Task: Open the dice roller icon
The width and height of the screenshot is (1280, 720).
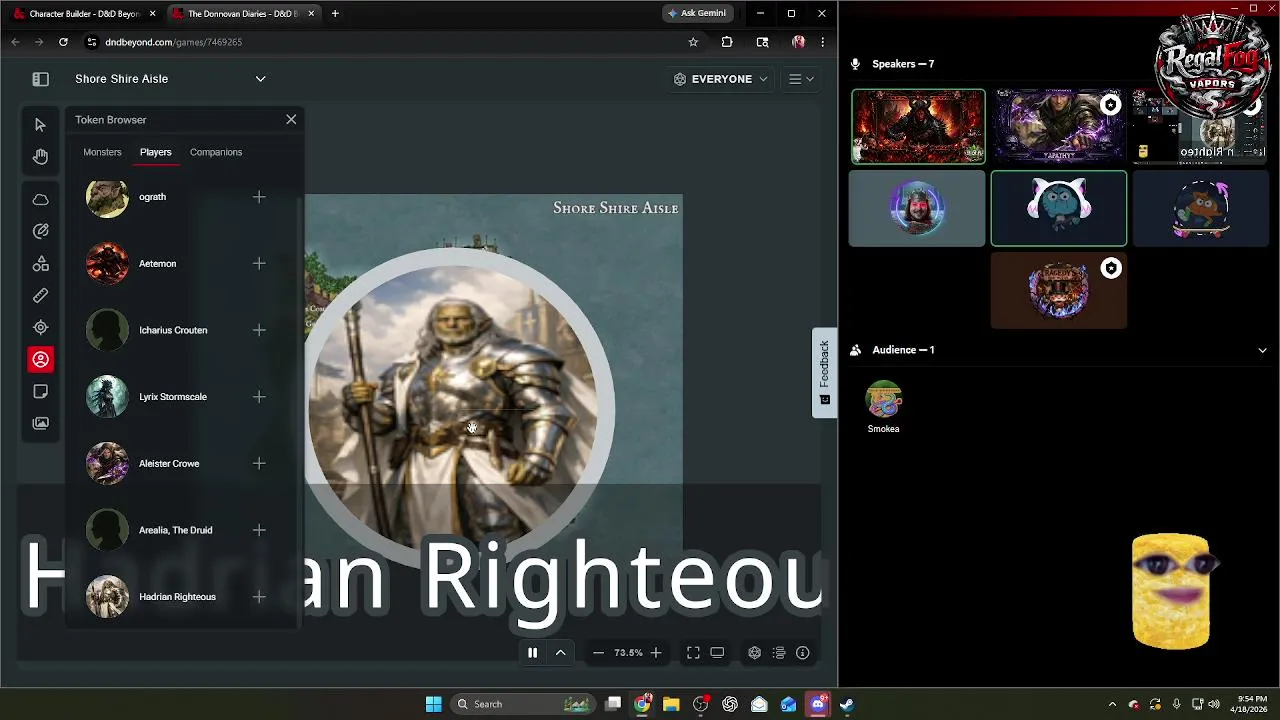Action: pos(755,653)
